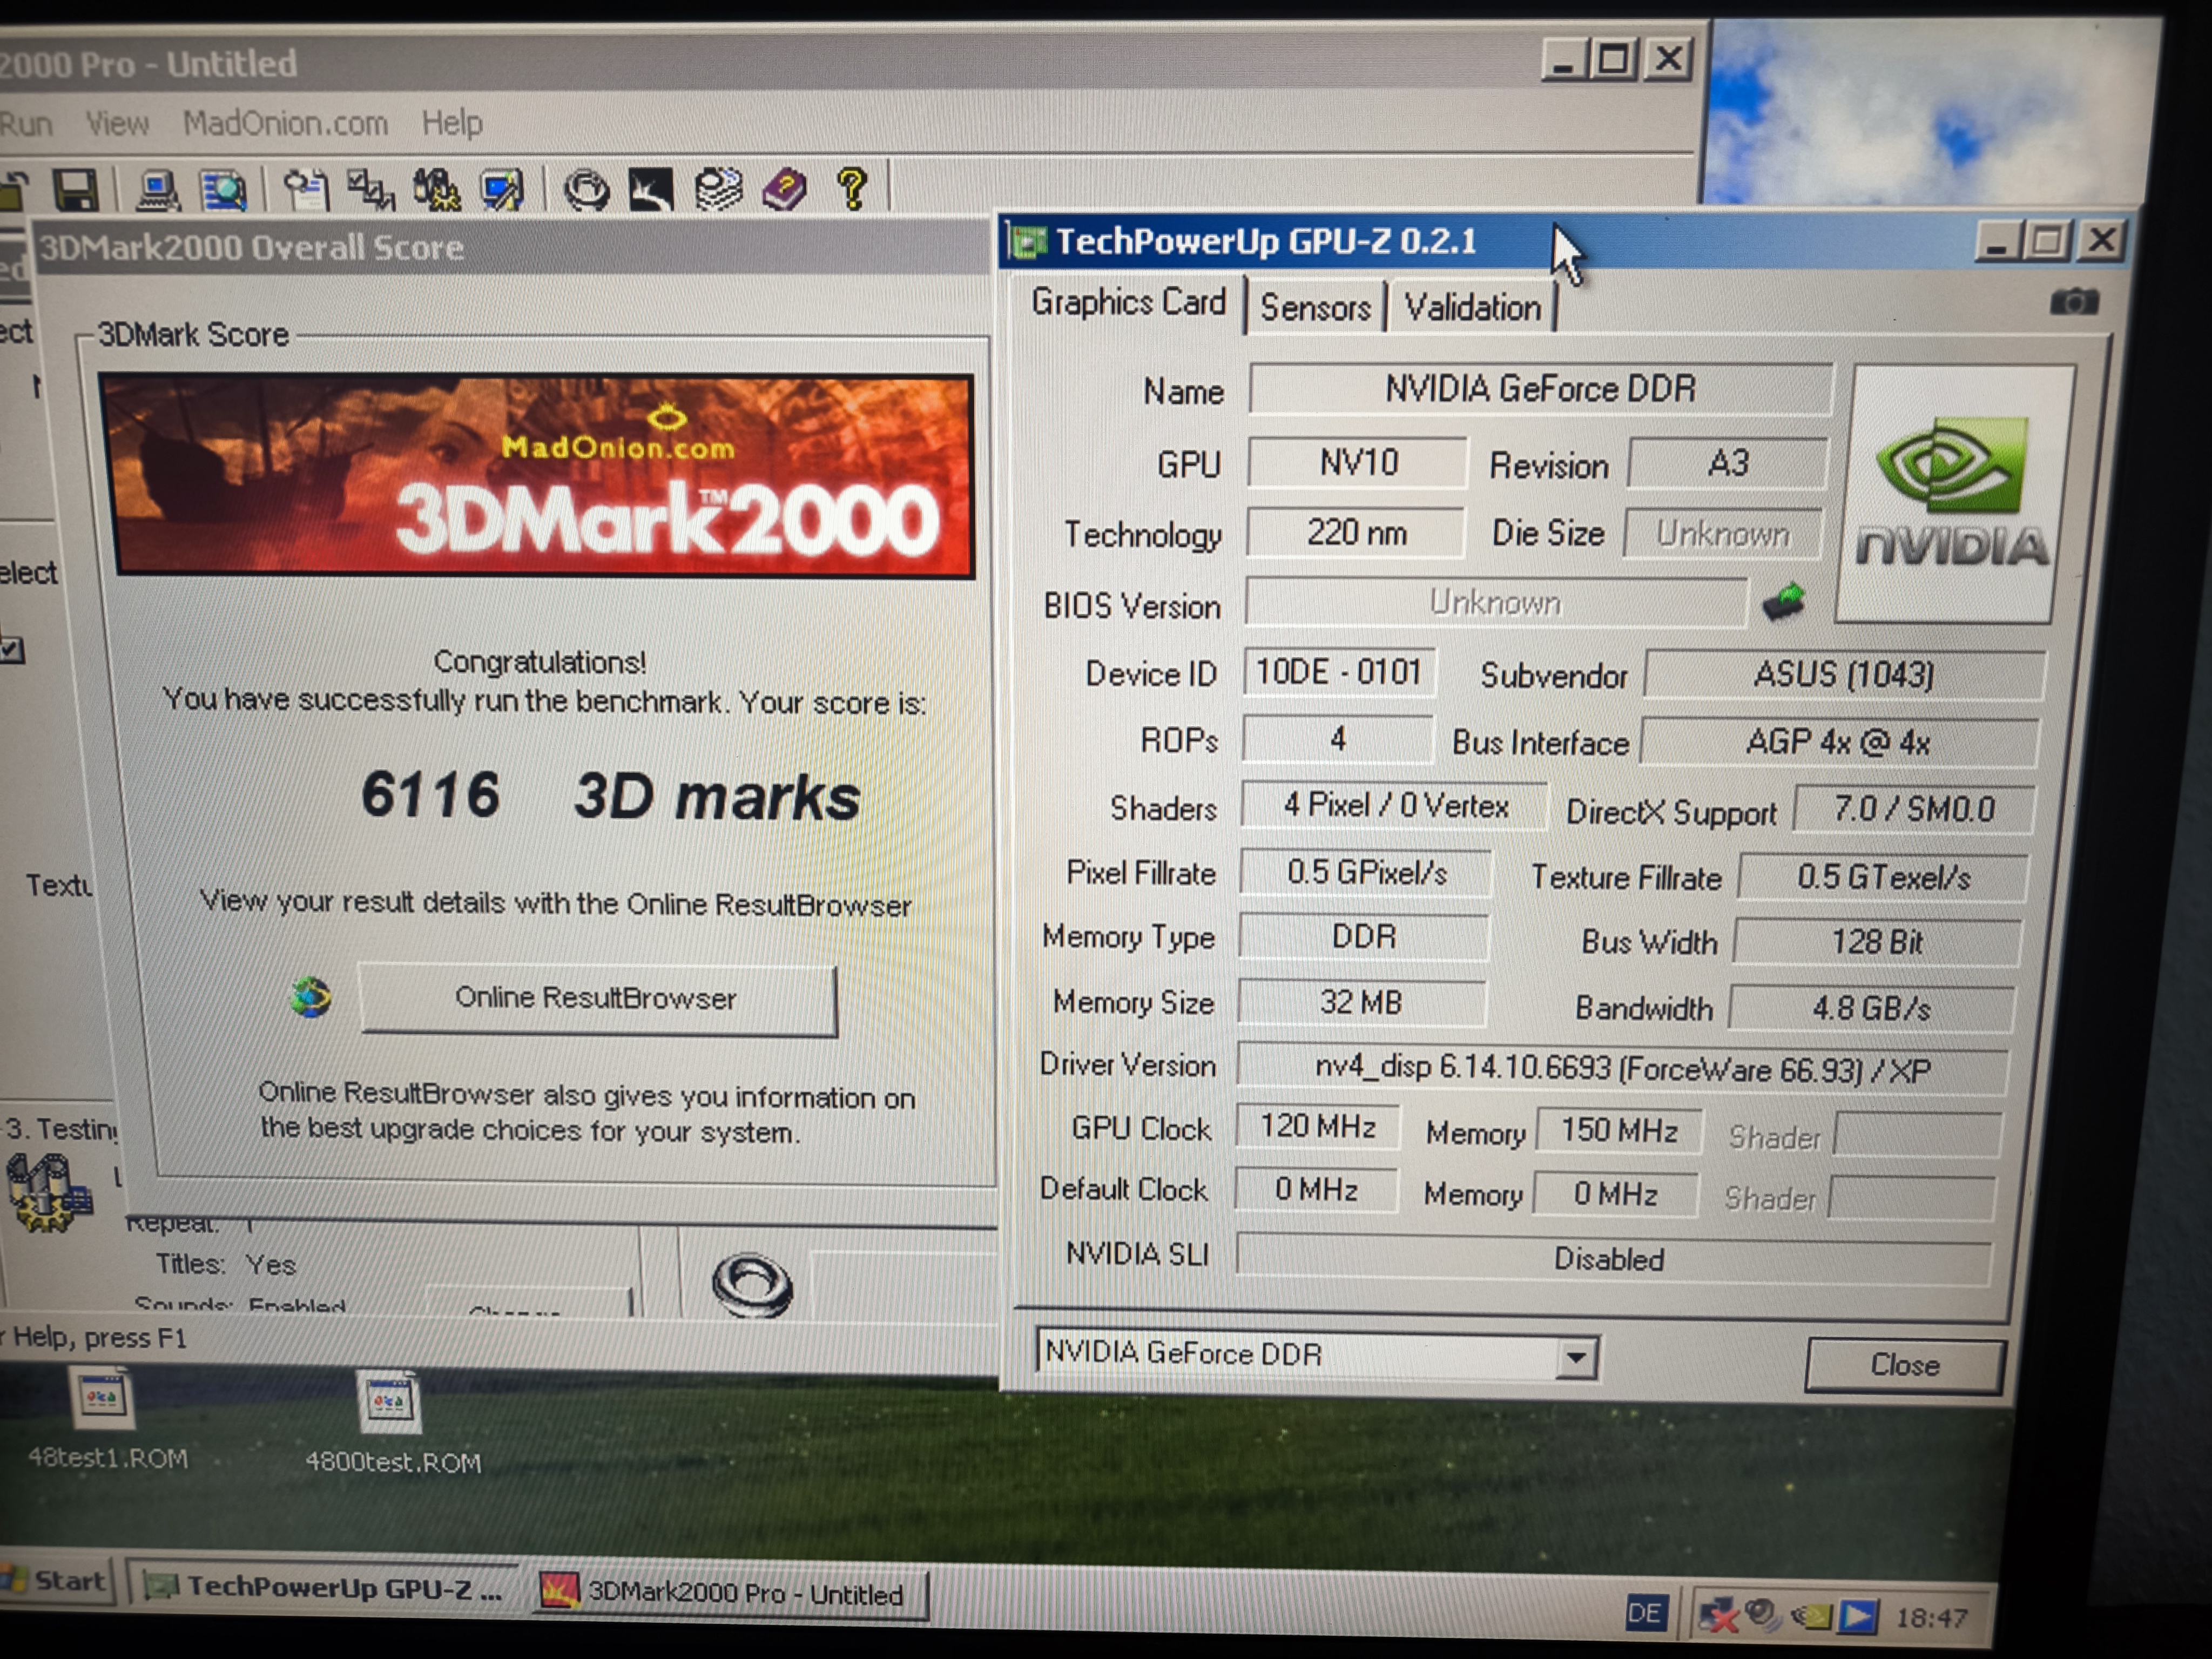
Task: Click the BIOS save chip icon
Action: click(1783, 602)
